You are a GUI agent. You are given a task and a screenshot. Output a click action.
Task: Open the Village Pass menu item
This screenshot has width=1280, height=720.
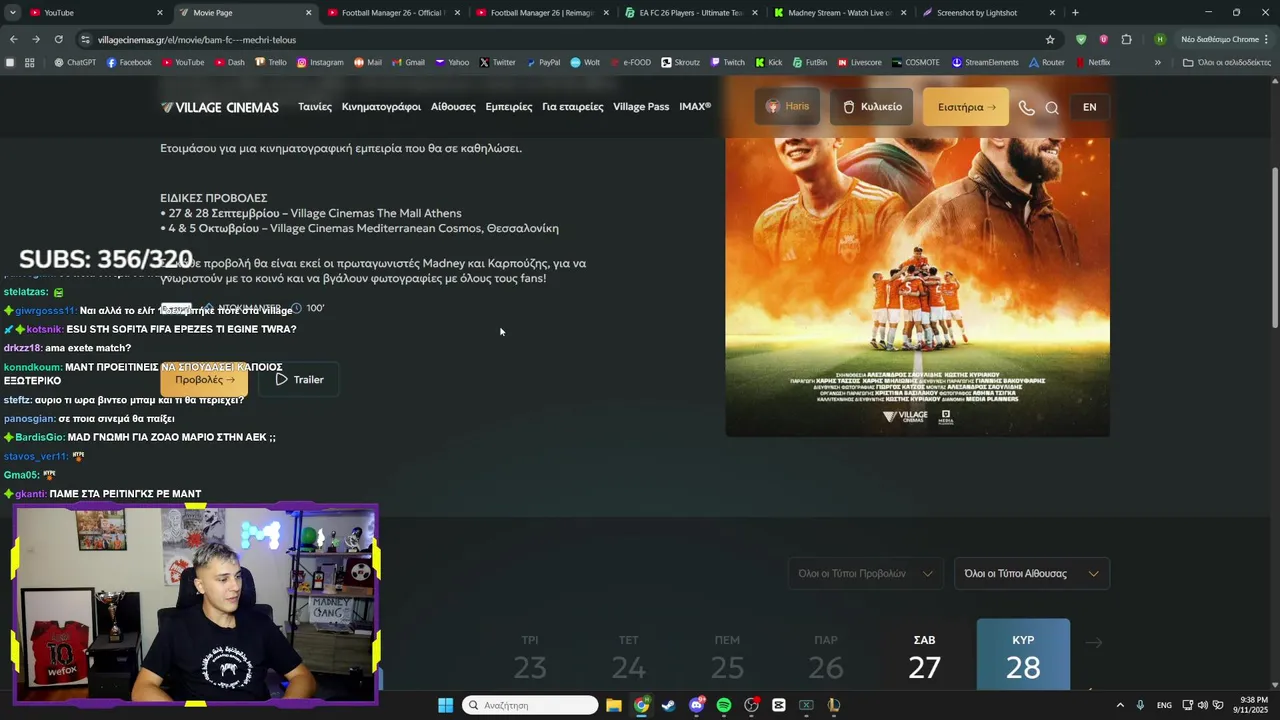tap(641, 107)
